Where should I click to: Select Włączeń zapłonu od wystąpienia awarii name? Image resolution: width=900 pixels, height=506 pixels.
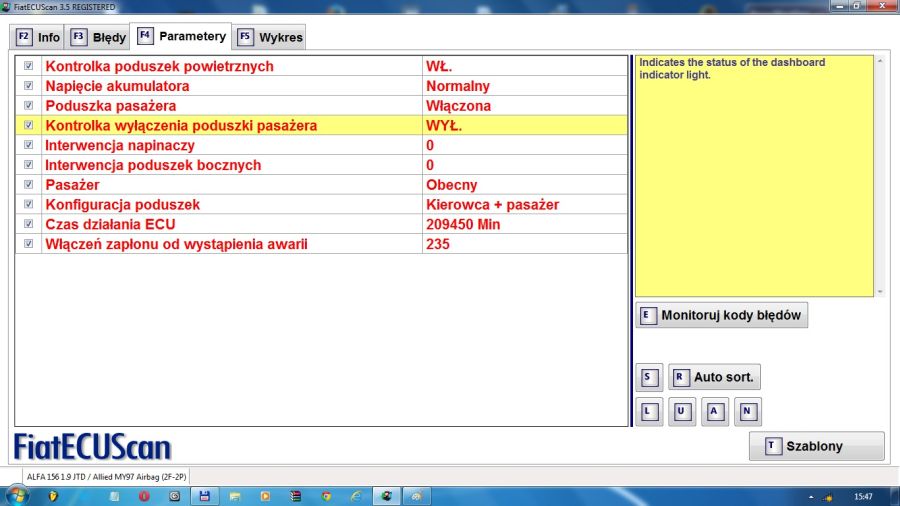176,244
